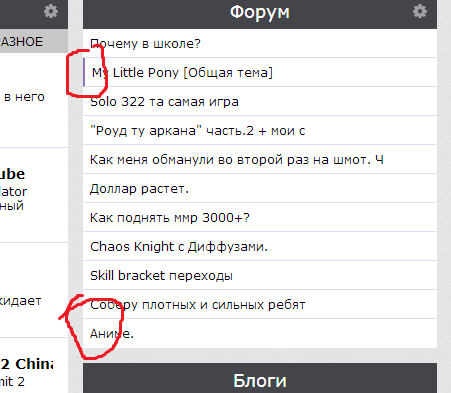The width and height of the screenshot is (451, 393).
Task: Click the Блоги section header
Action: [x=260, y=381]
